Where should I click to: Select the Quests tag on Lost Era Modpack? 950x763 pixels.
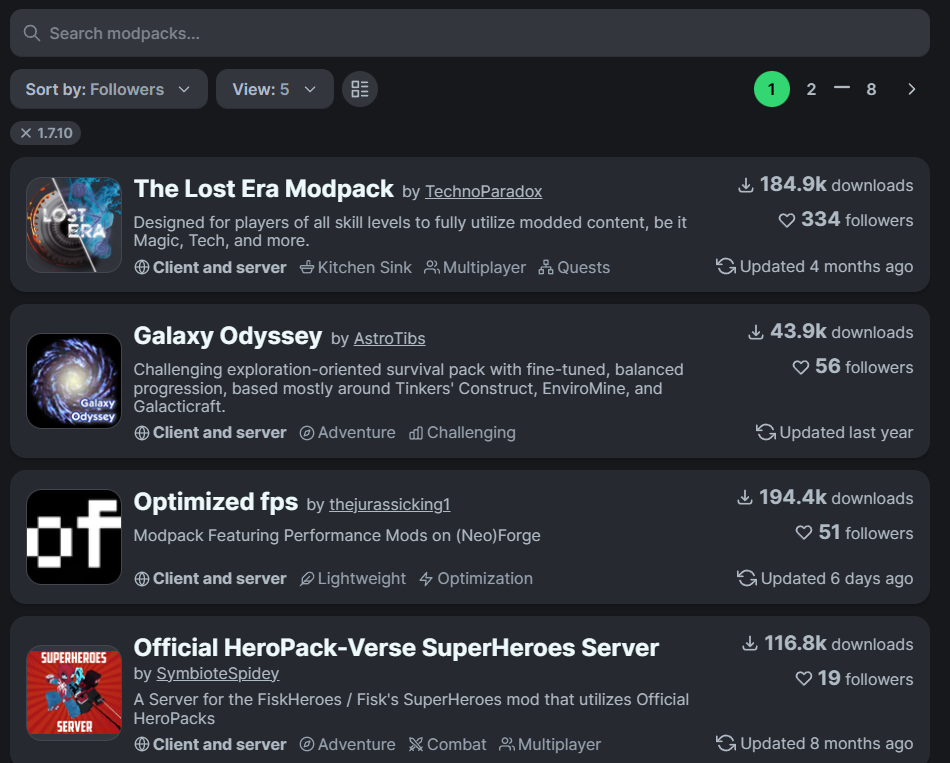click(574, 267)
